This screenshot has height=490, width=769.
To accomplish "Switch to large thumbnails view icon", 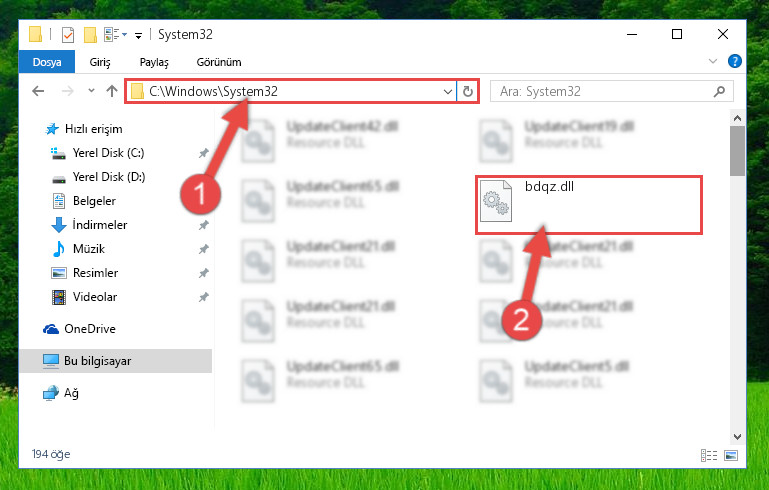I will [731, 455].
